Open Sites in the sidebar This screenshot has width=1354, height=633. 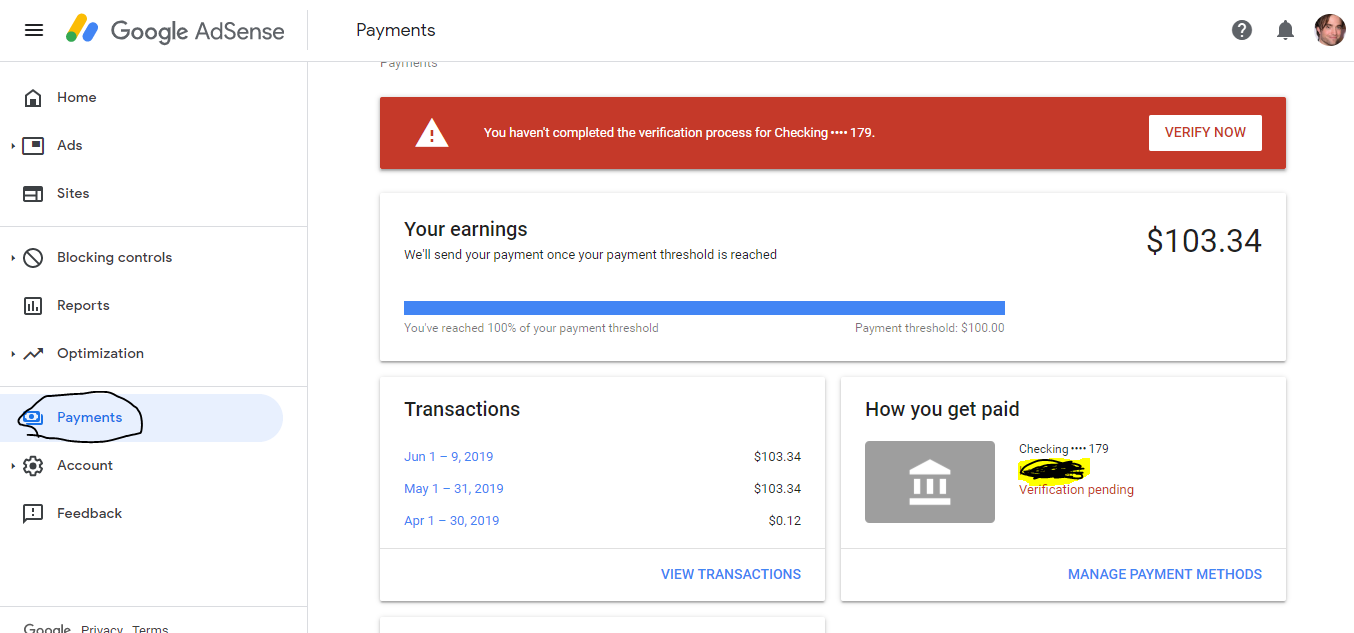point(73,193)
